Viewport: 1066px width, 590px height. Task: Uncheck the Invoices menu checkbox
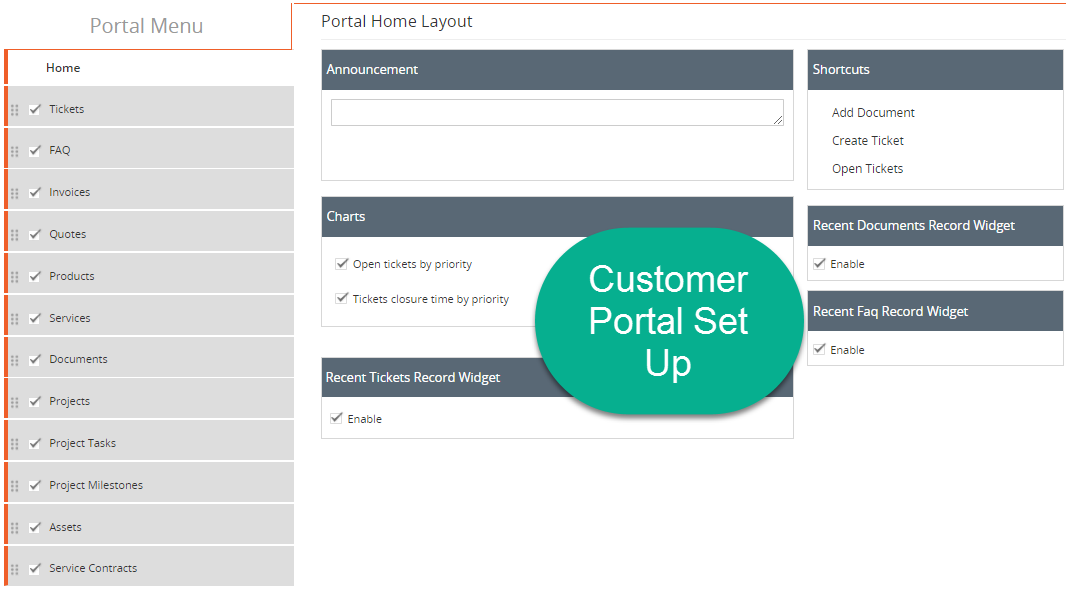click(x=35, y=192)
